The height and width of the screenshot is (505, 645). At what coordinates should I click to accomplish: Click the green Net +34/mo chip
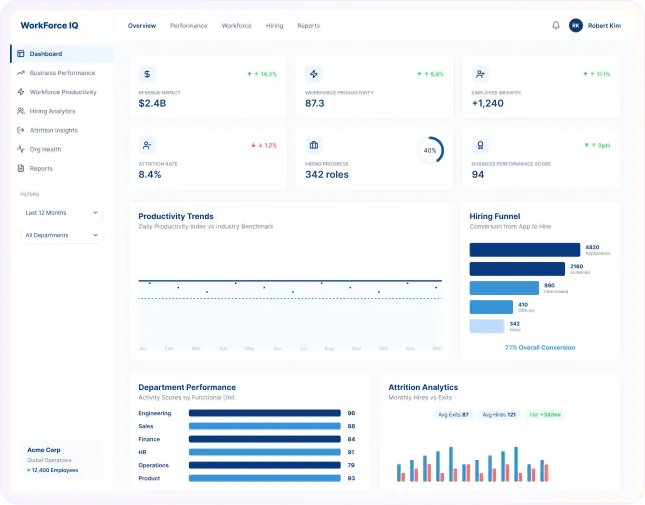pyautogui.click(x=545, y=415)
